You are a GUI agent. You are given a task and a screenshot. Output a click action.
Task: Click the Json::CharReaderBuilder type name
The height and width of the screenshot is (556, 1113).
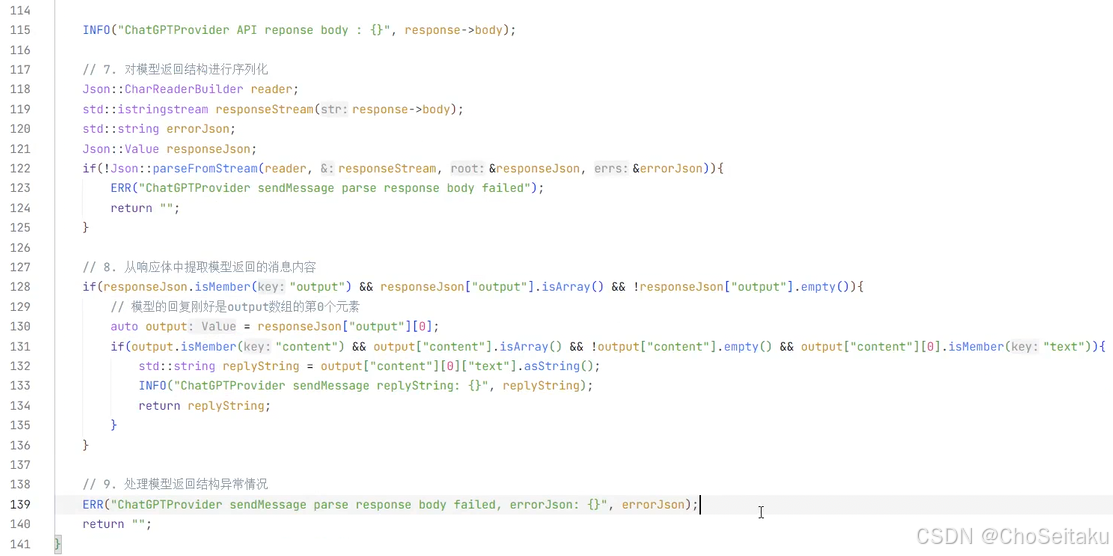tap(163, 89)
